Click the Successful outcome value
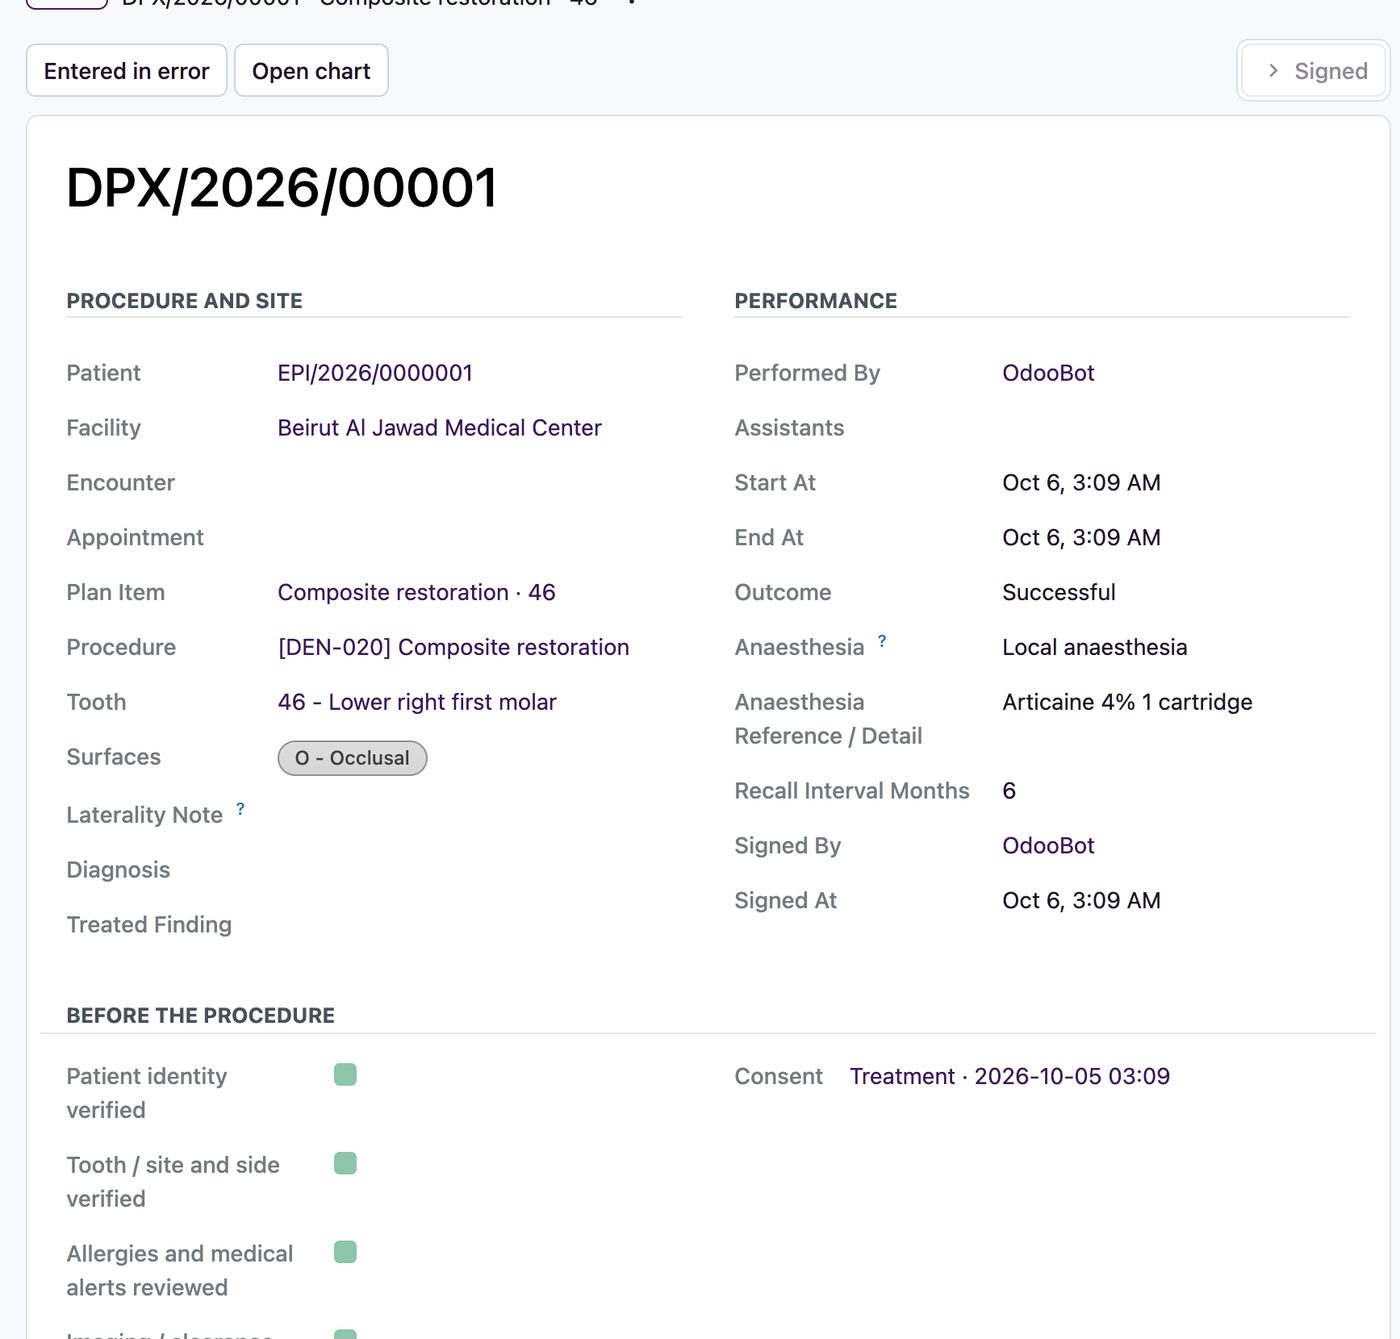Screen dimensions: 1400x1339 coord(1059,593)
